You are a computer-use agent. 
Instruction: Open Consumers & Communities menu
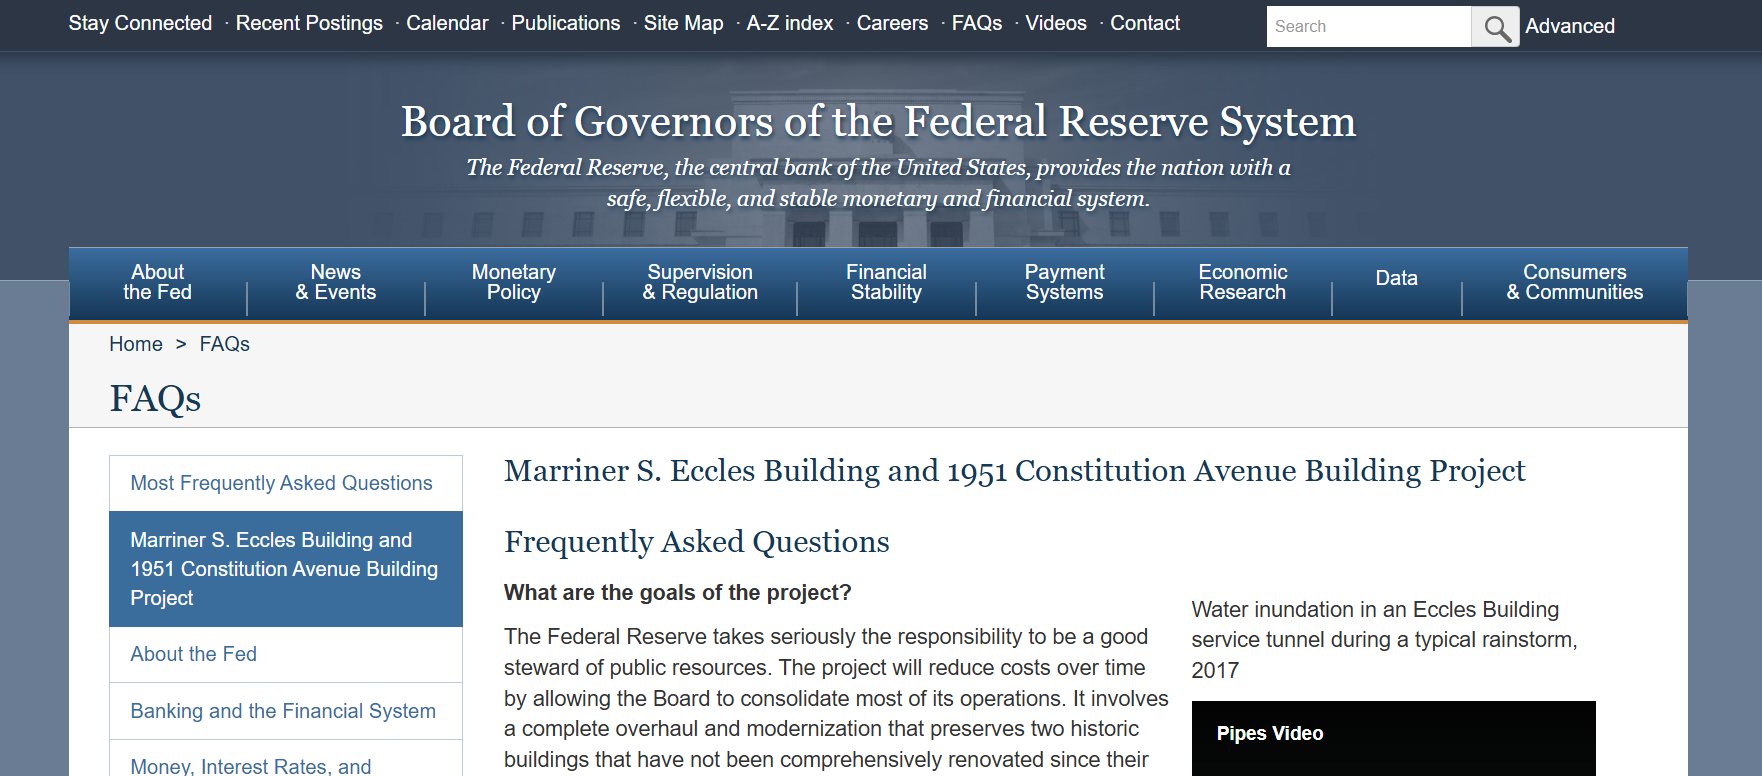point(1574,283)
